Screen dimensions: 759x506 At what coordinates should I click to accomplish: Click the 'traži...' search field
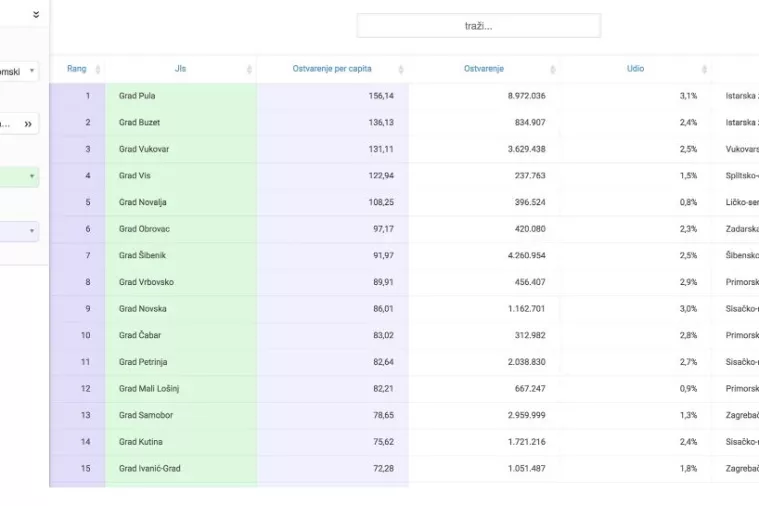click(478, 26)
